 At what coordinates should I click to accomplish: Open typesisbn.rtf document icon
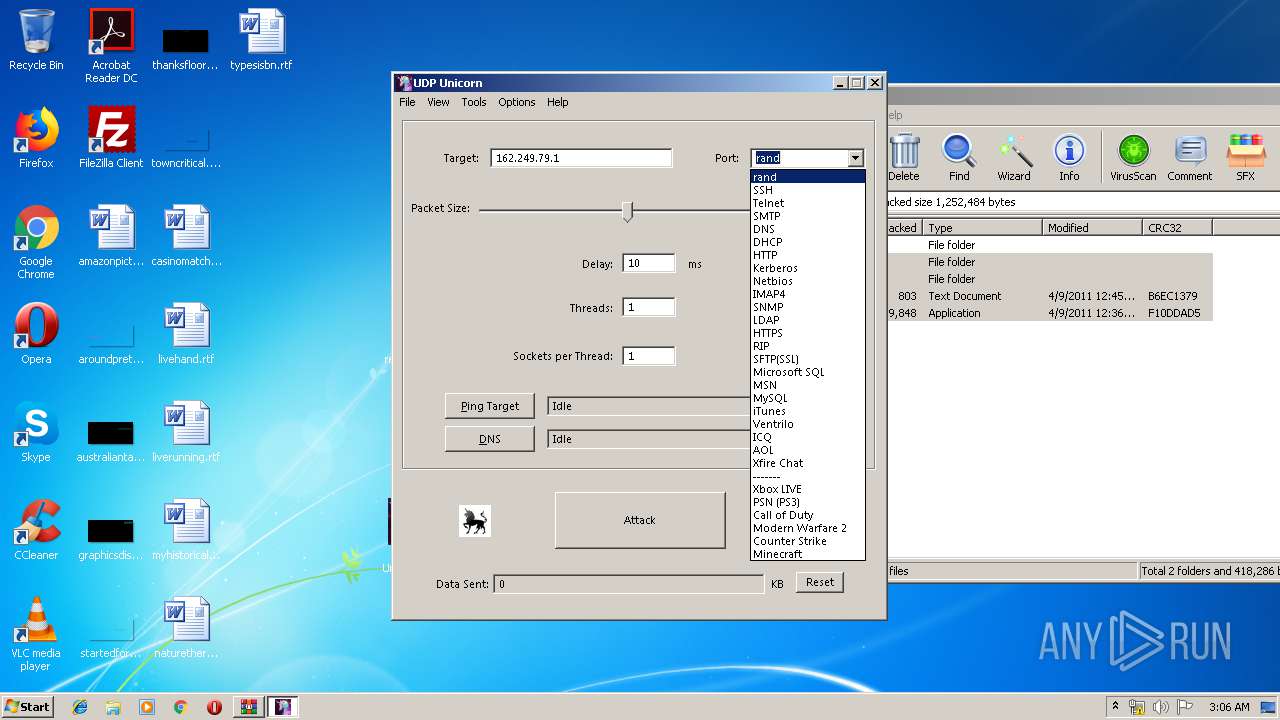pyautogui.click(x=261, y=40)
